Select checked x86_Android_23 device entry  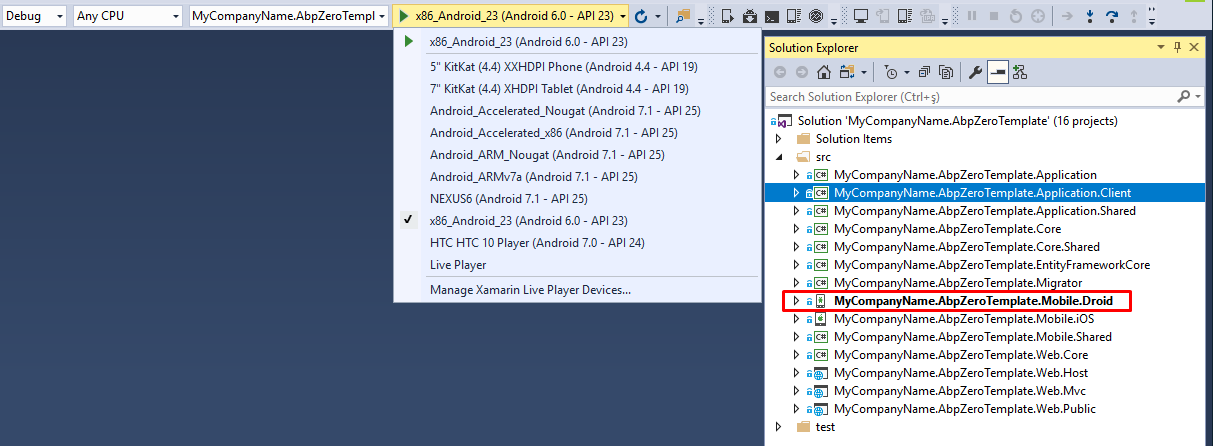(576, 221)
